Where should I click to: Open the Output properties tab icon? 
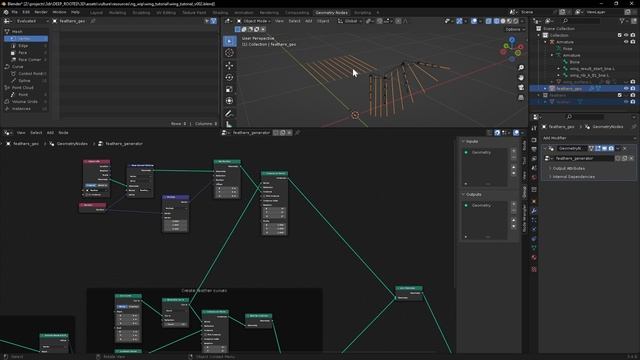(534, 149)
